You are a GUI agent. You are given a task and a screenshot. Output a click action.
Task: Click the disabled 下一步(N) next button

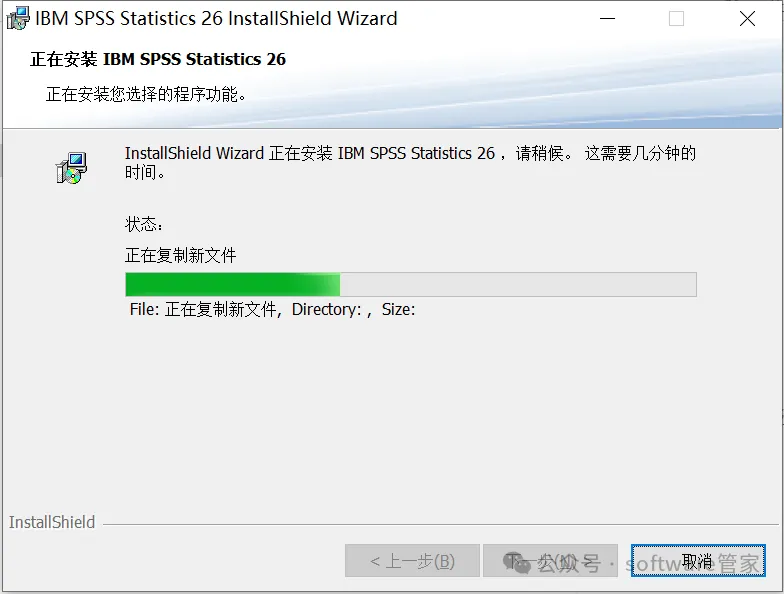point(550,560)
